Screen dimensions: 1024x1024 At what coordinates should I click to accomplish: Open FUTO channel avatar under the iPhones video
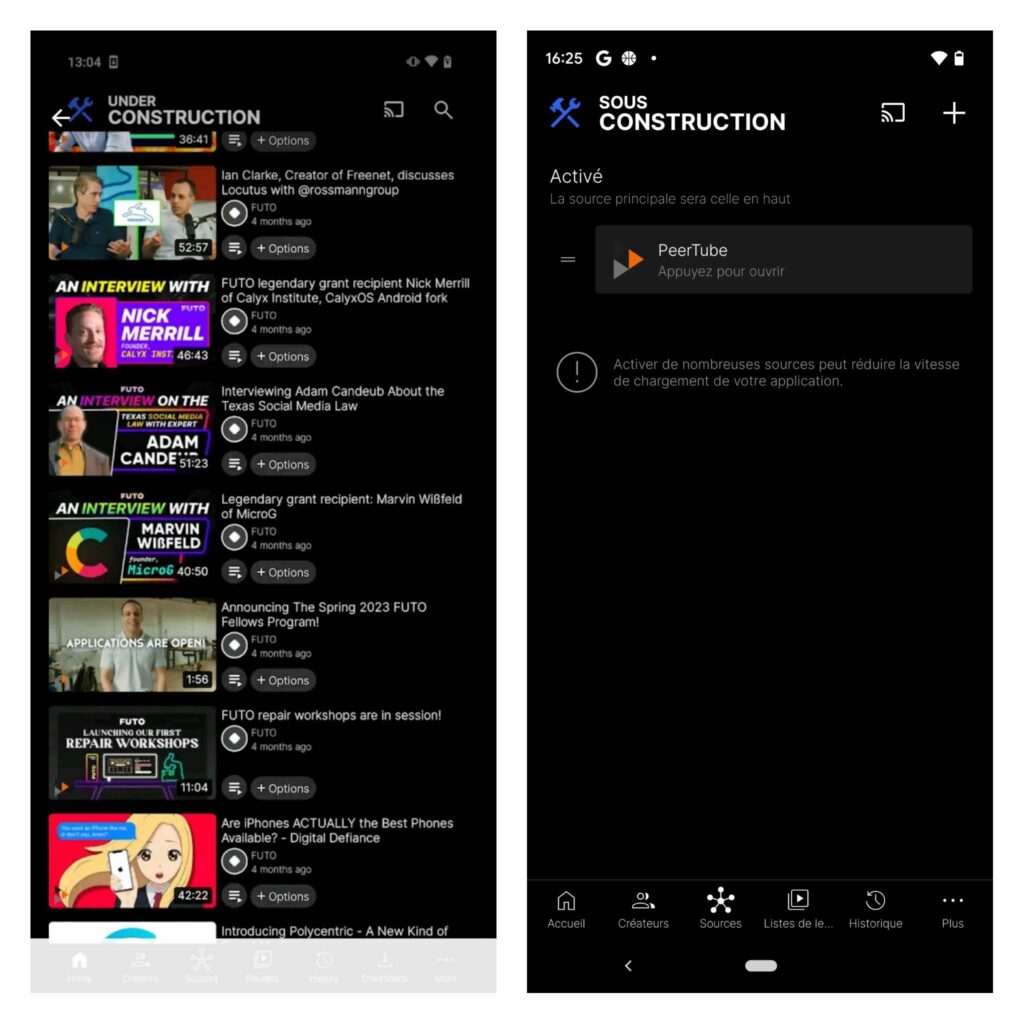tap(234, 861)
